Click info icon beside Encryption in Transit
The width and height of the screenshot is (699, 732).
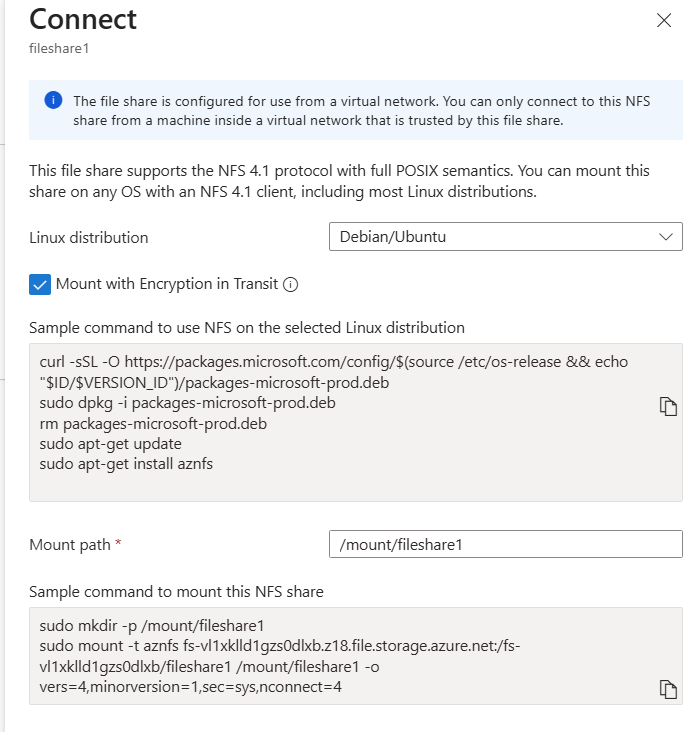[291, 285]
